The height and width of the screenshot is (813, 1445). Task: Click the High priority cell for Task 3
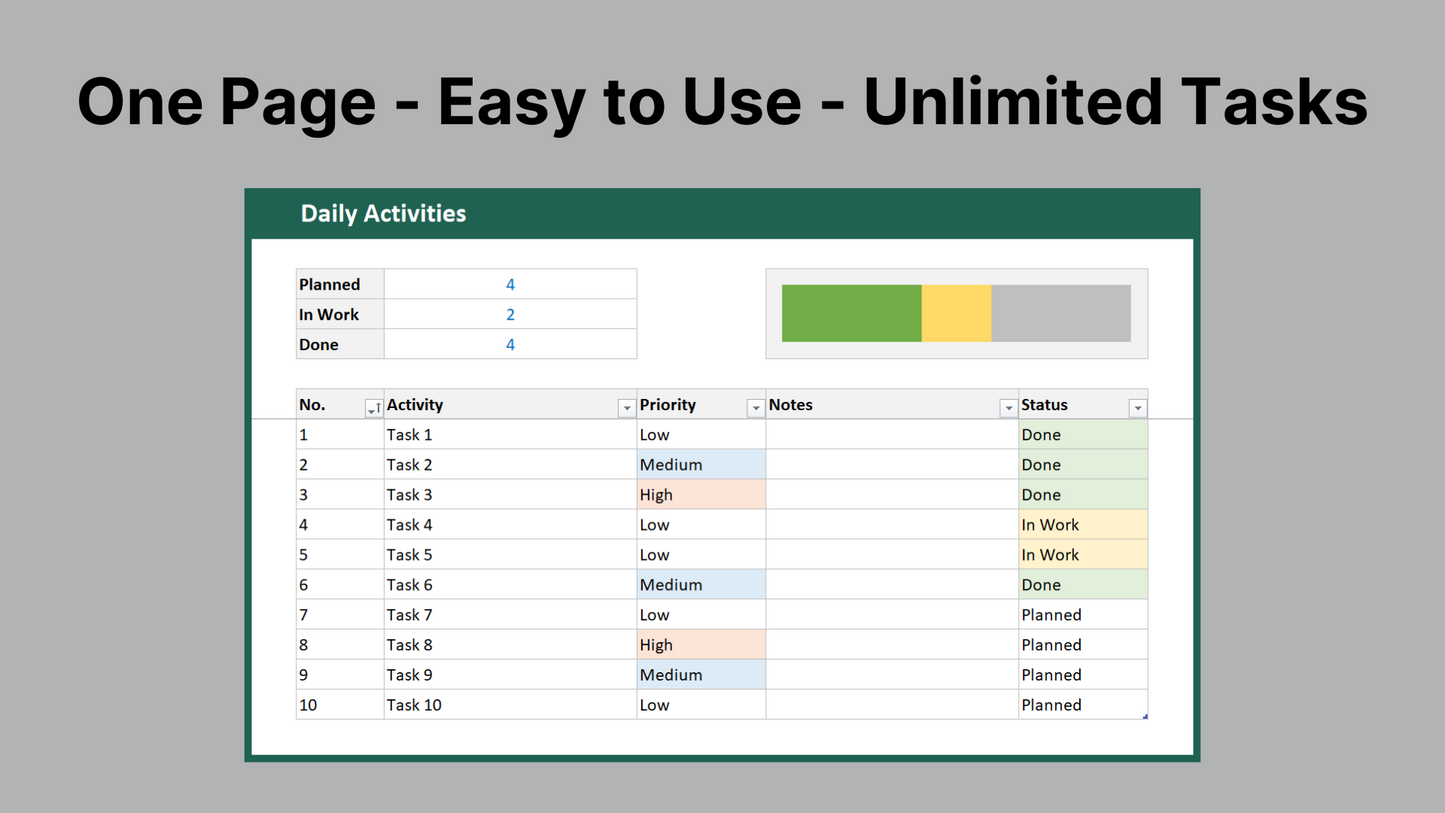tap(701, 495)
